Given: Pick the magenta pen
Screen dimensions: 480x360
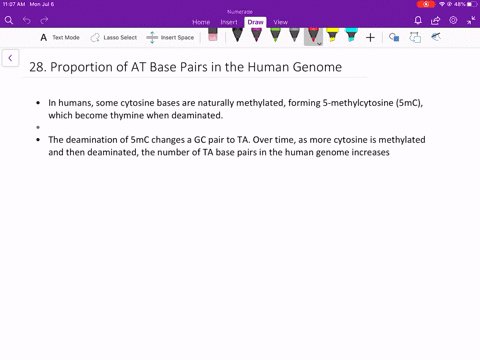Looking at the screenshot, I should (256, 35).
